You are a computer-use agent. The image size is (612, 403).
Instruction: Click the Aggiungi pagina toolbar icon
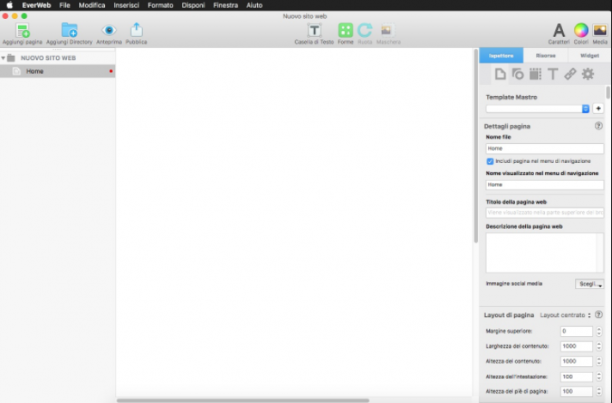point(22,30)
